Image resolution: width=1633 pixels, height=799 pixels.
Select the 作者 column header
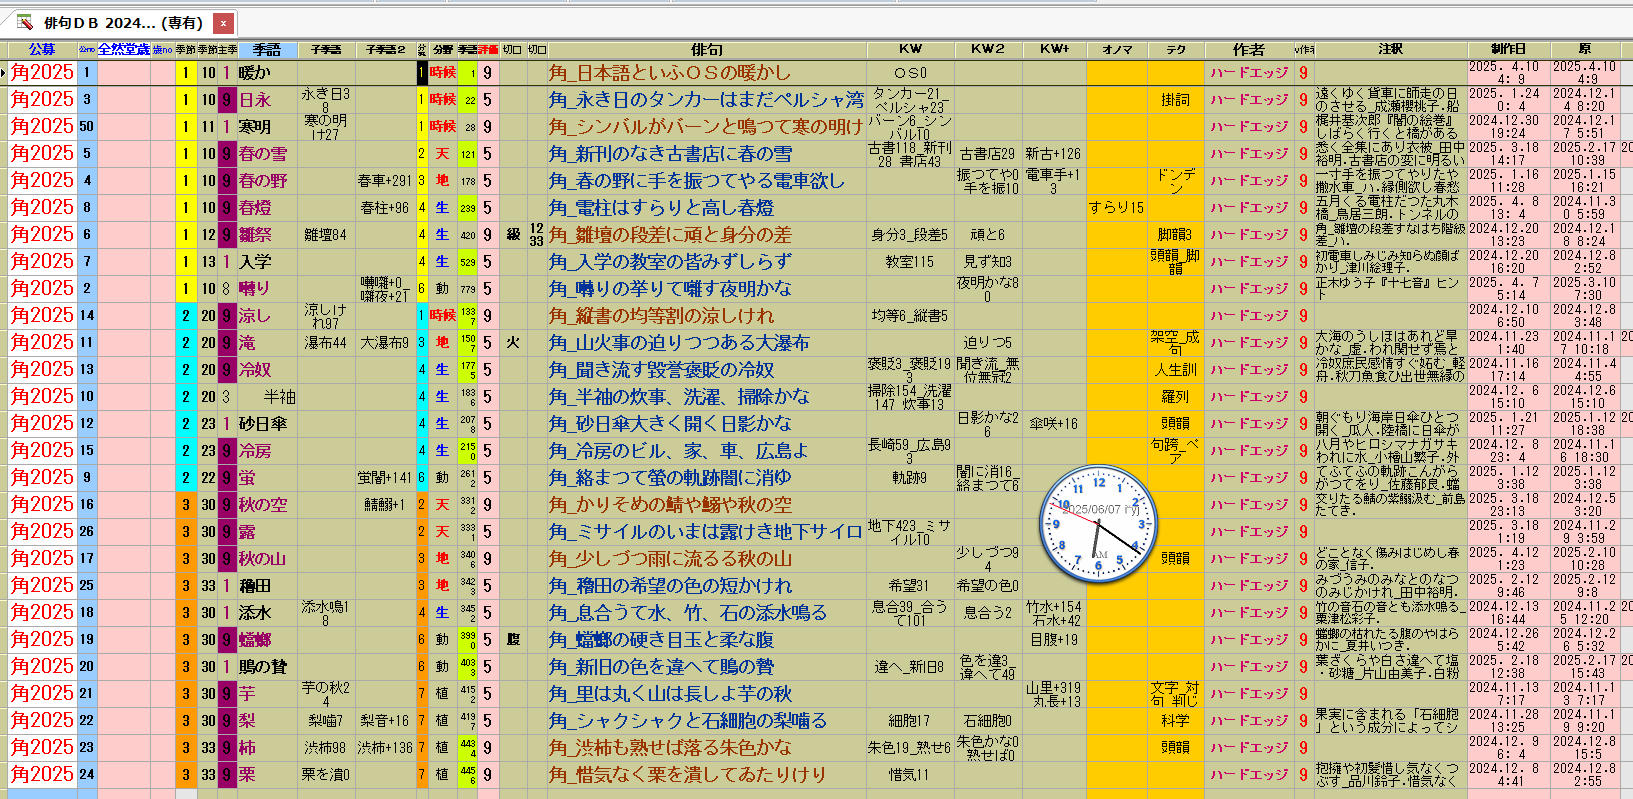[1248, 49]
